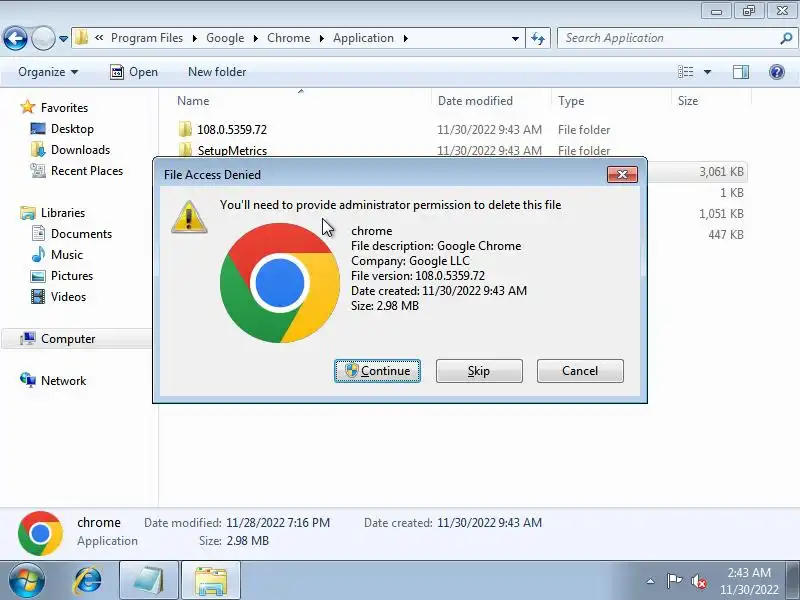
Task: Launch Internet Explorer from taskbar
Action: [x=88, y=581]
